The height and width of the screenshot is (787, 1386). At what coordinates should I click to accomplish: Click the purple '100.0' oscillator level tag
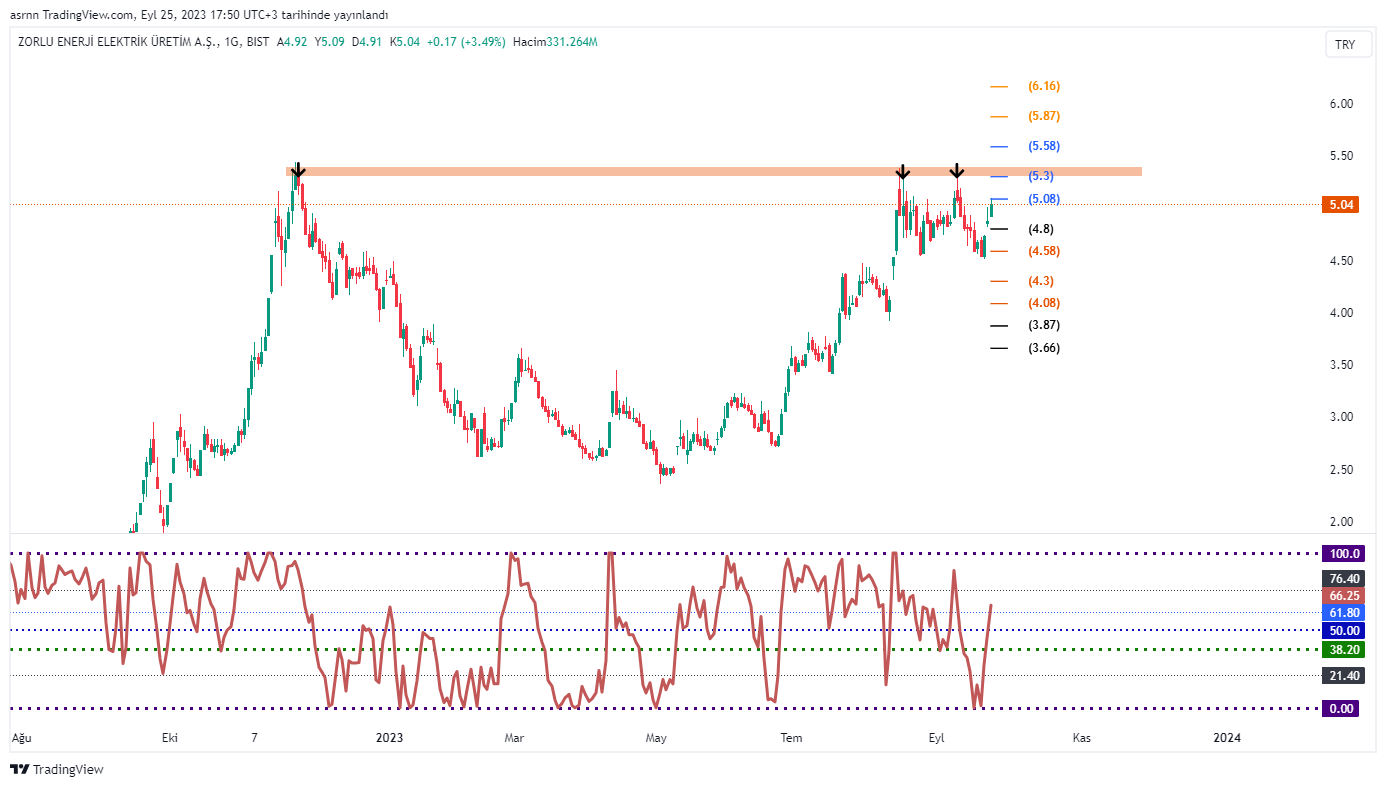[x=1342, y=553]
